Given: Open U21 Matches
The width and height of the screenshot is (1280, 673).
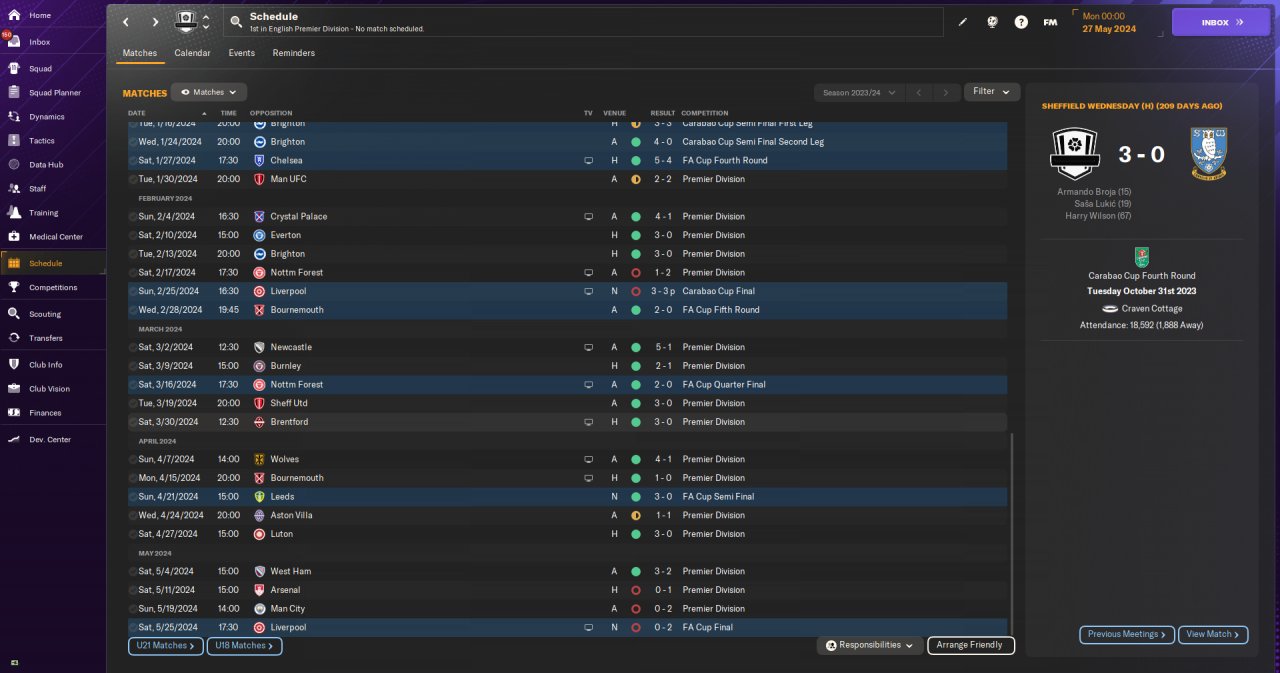Looking at the screenshot, I should (166, 646).
